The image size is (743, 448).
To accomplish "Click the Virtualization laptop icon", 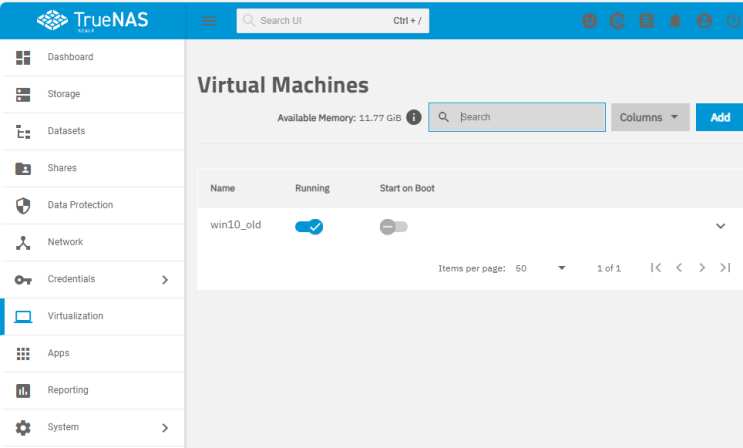I will click(23, 316).
